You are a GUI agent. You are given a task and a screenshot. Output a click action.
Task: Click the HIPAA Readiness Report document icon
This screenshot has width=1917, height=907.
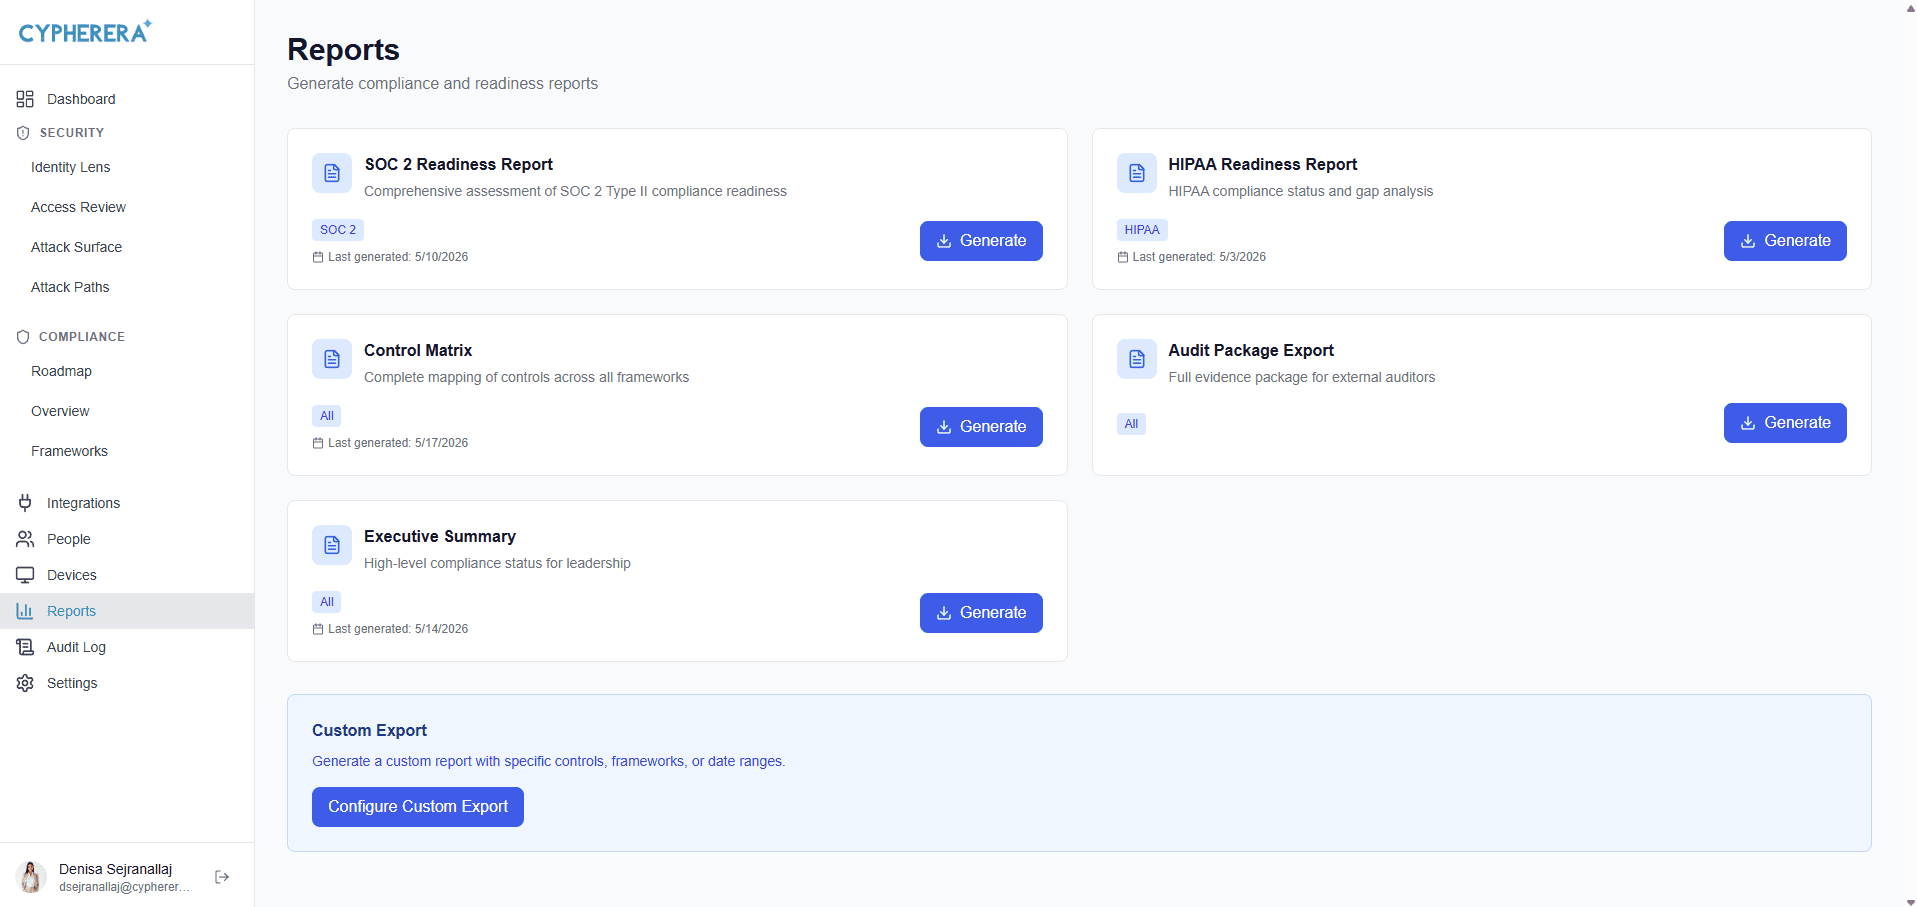(1137, 173)
